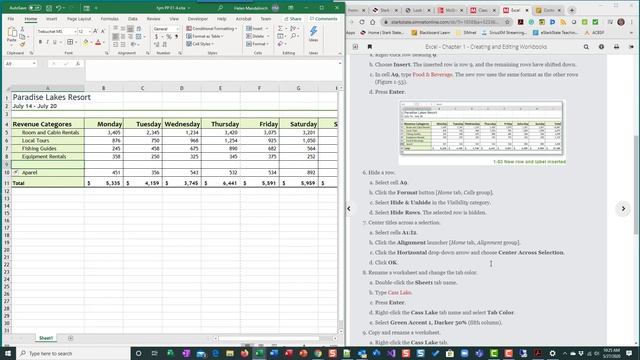Viewport: 640px width, 360px height.
Task: Open the Font dialog launcher
Action: 107,53
